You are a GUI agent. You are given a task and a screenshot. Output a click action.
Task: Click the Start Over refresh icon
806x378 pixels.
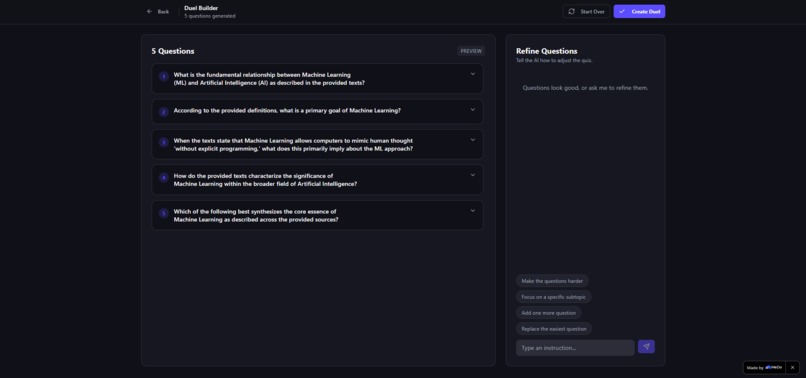click(x=571, y=11)
